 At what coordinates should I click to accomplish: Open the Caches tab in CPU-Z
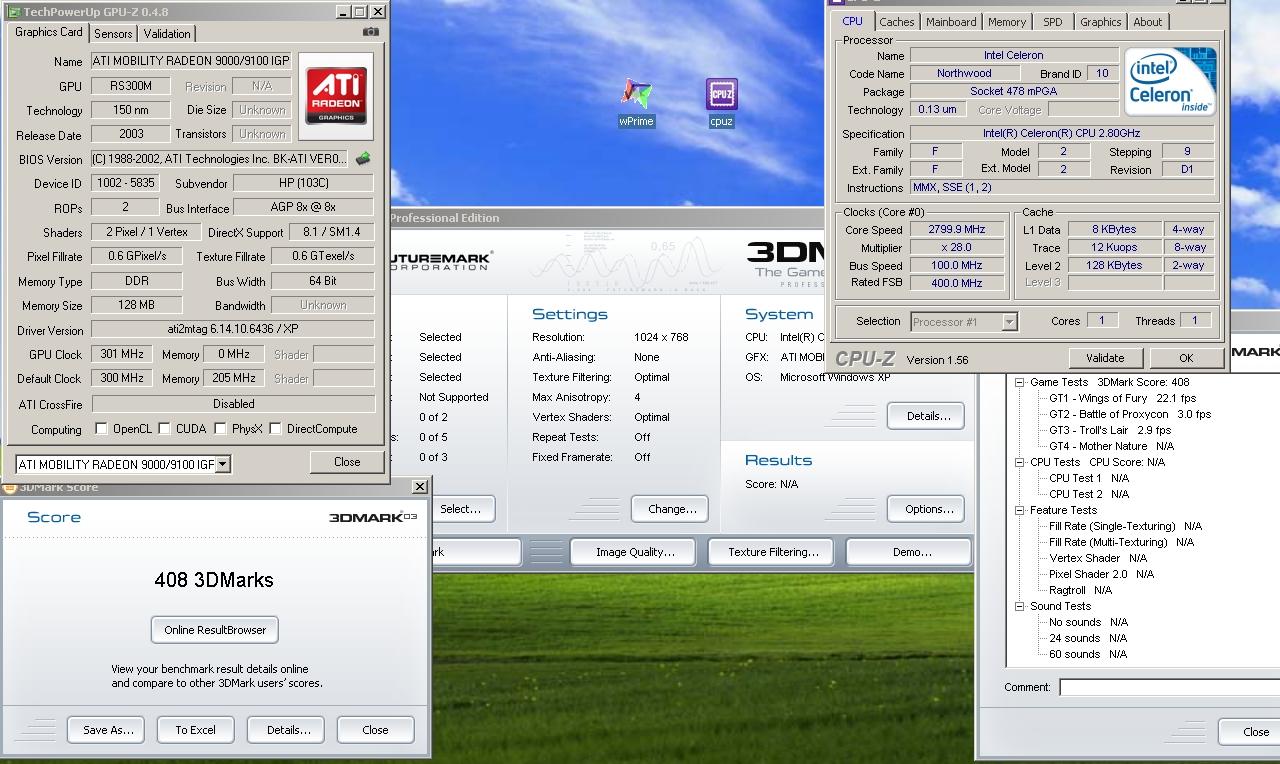[x=897, y=22]
